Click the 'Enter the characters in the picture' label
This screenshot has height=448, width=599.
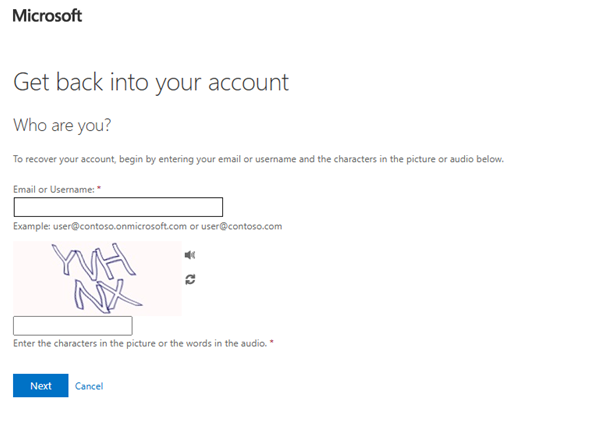[x=140, y=343]
